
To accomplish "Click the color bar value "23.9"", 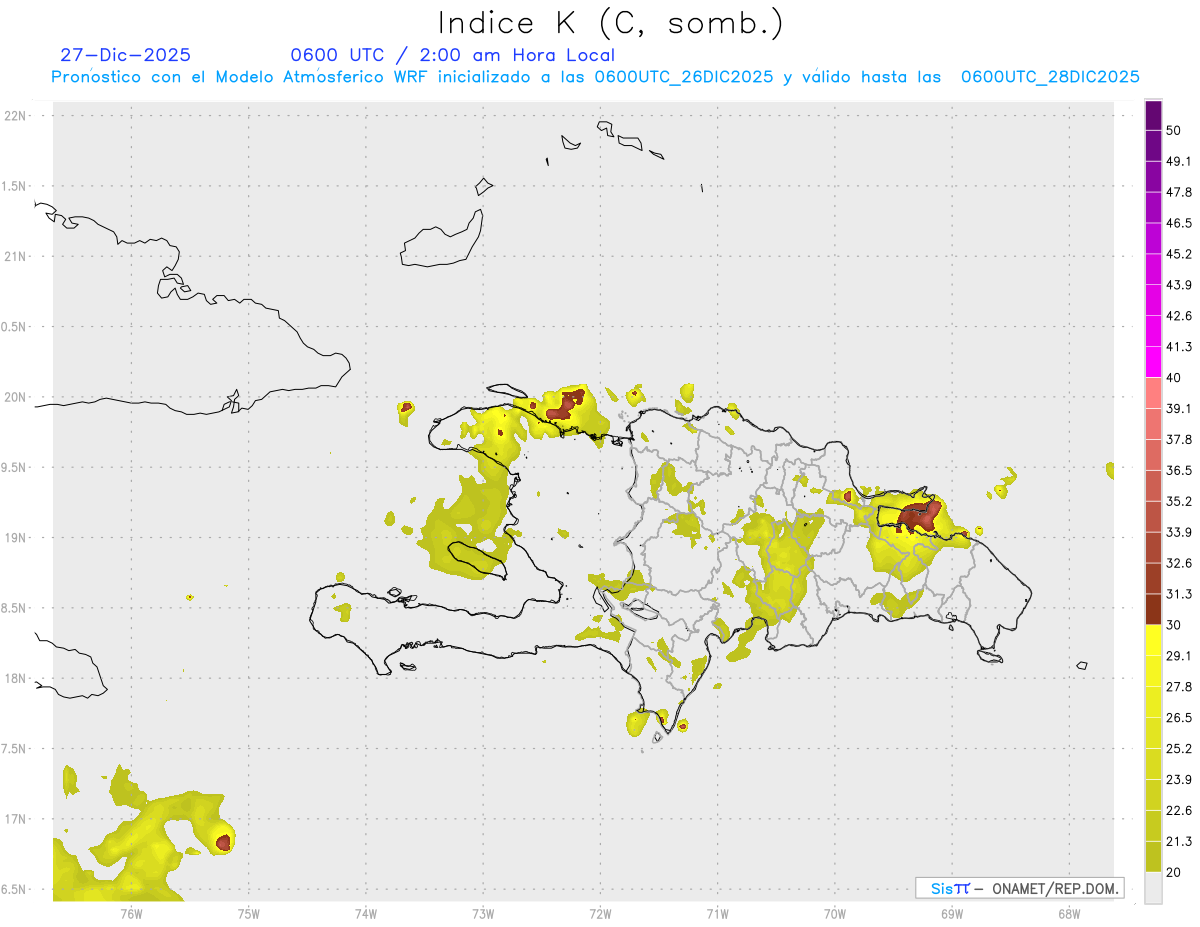I will point(1179,780).
